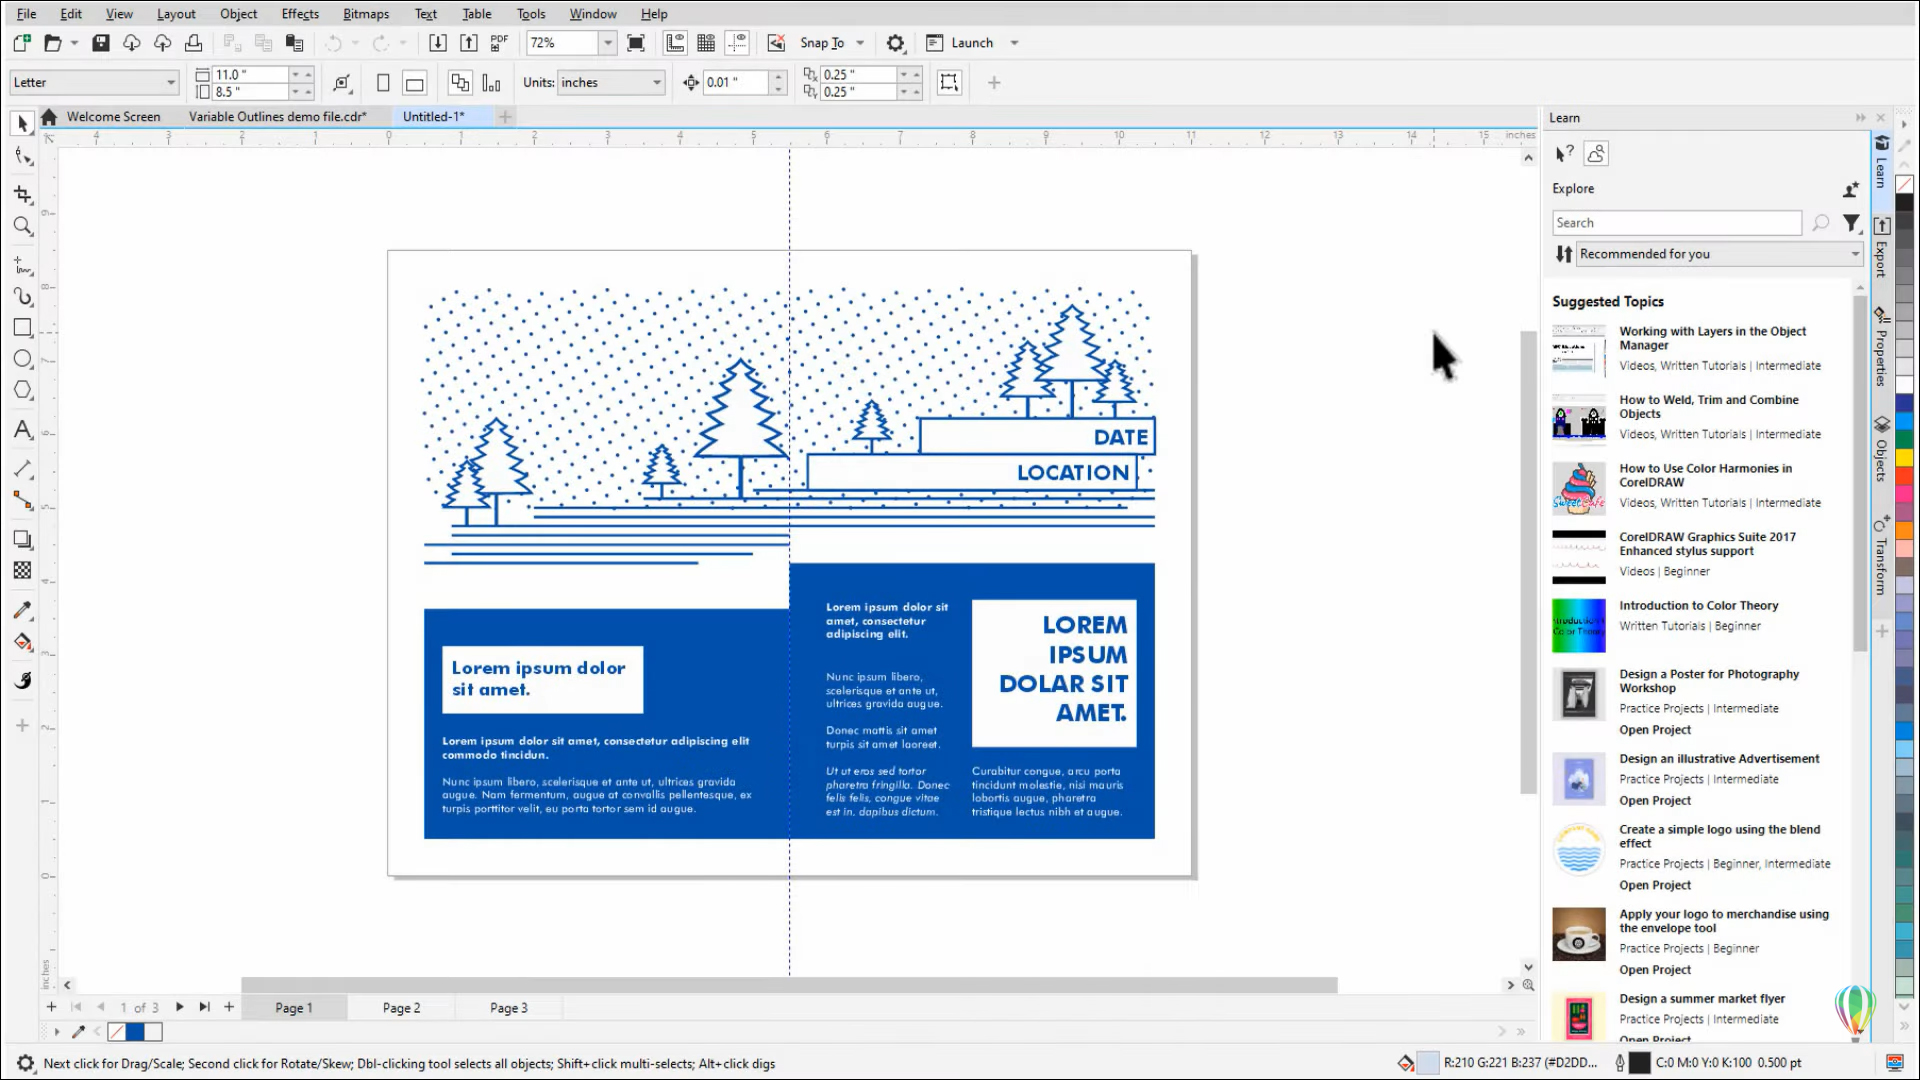Select the Color Eyedropper tool
The width and height of the screenshot is (1920, 1080).
22,610
